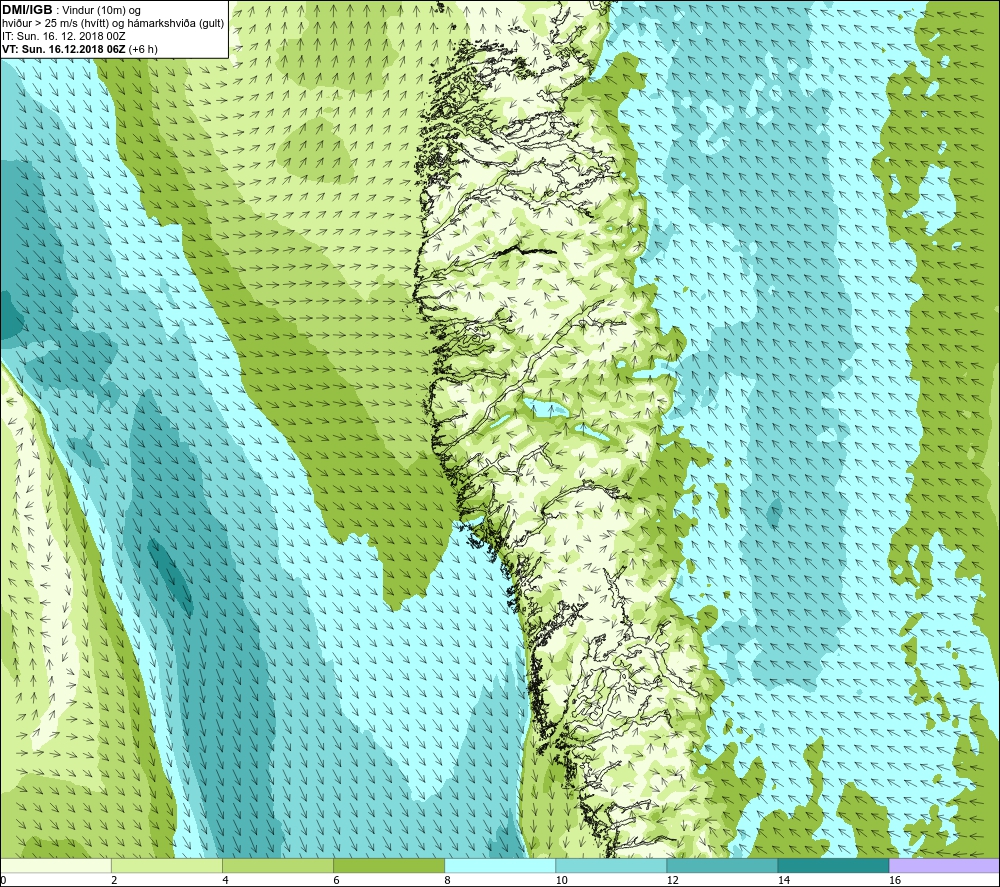The width and height of the screenshot is (1000, 887).
Task: Click the legend value '12'
Action: (672, 881)
